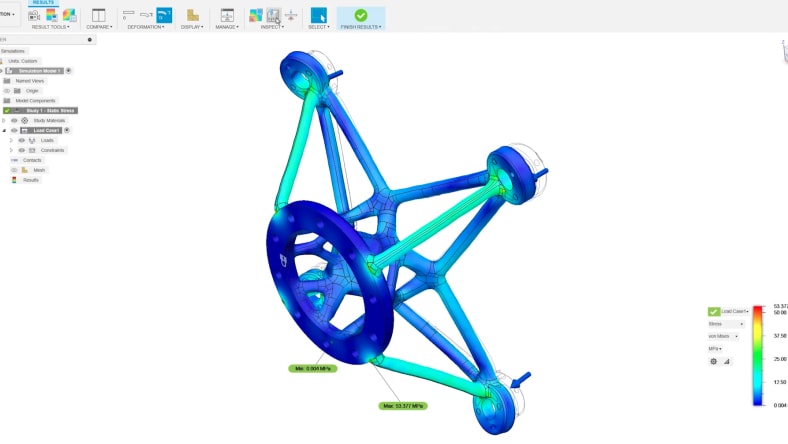This screenshot has height=444, width=788.
Task: Click the Named Views folder icon
Action: pos(7,81)
